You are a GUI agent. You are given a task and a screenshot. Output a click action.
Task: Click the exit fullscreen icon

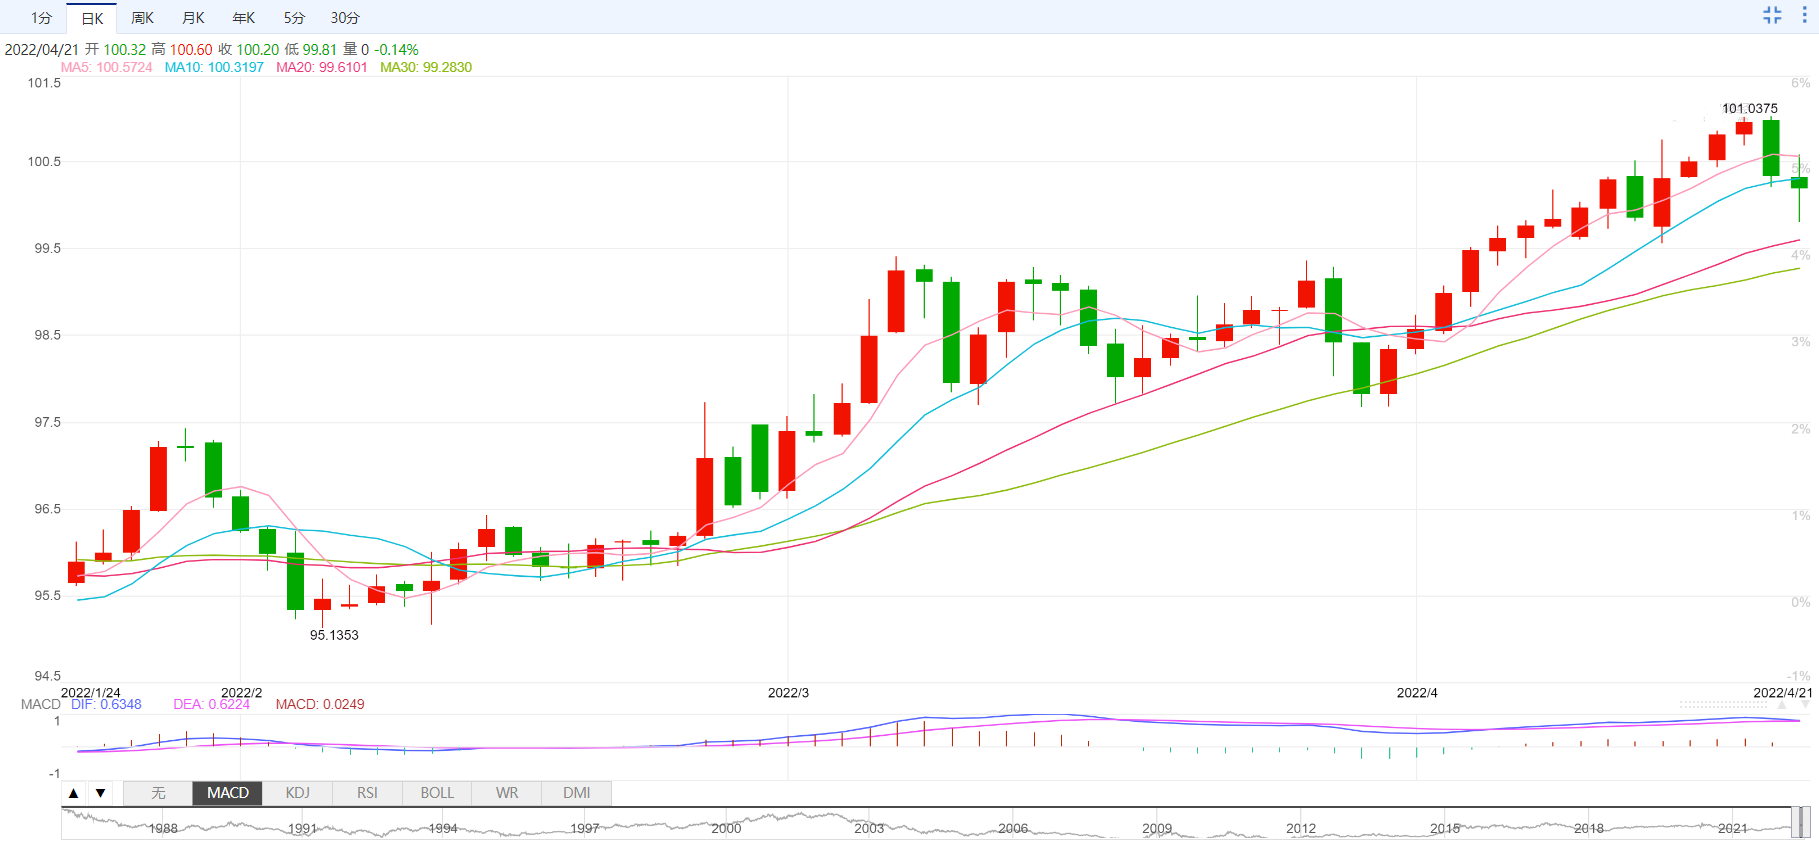click(1772, 15)
